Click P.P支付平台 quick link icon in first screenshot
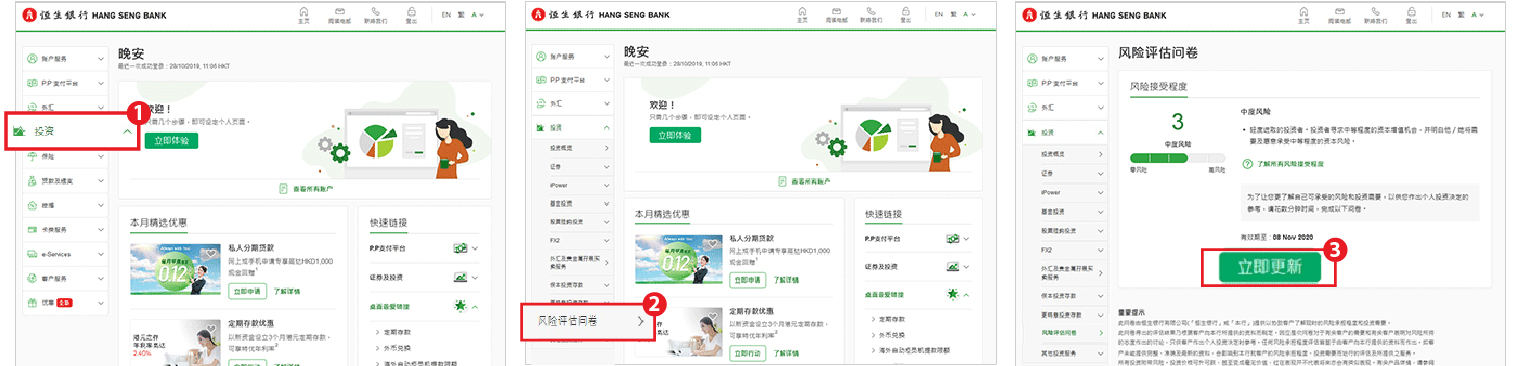The height and width of the screenshot is (366, 1521). point(460,248)
